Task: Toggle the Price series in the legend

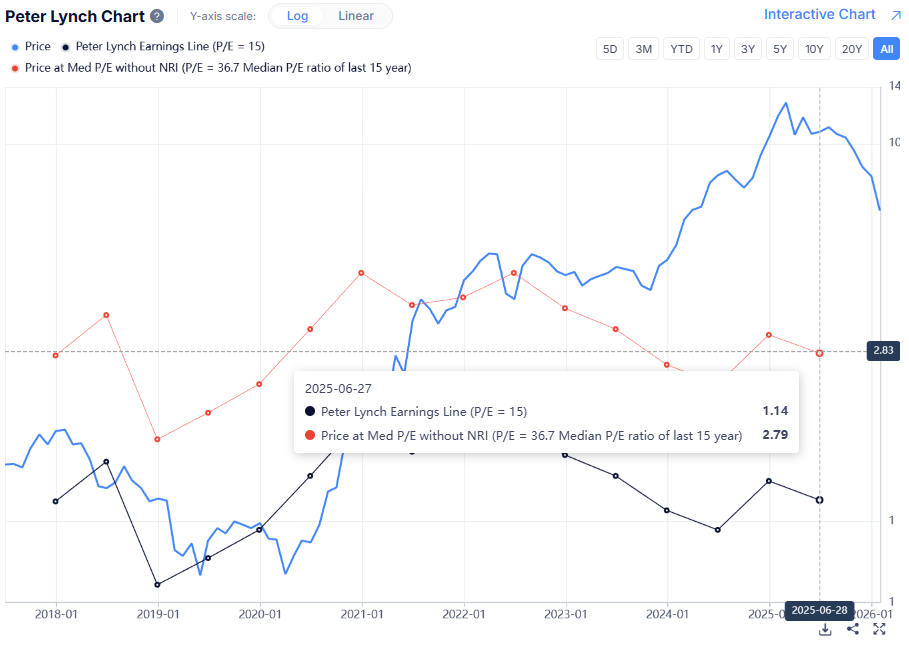Action: coord(31,47)
